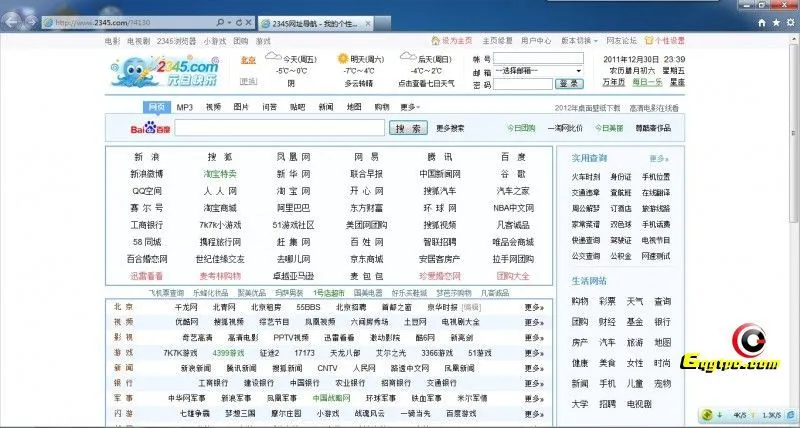The height and width of the screenshot is (428, 800).
Task: Open the 京东商城 link
Action: [x=366, y=259]
